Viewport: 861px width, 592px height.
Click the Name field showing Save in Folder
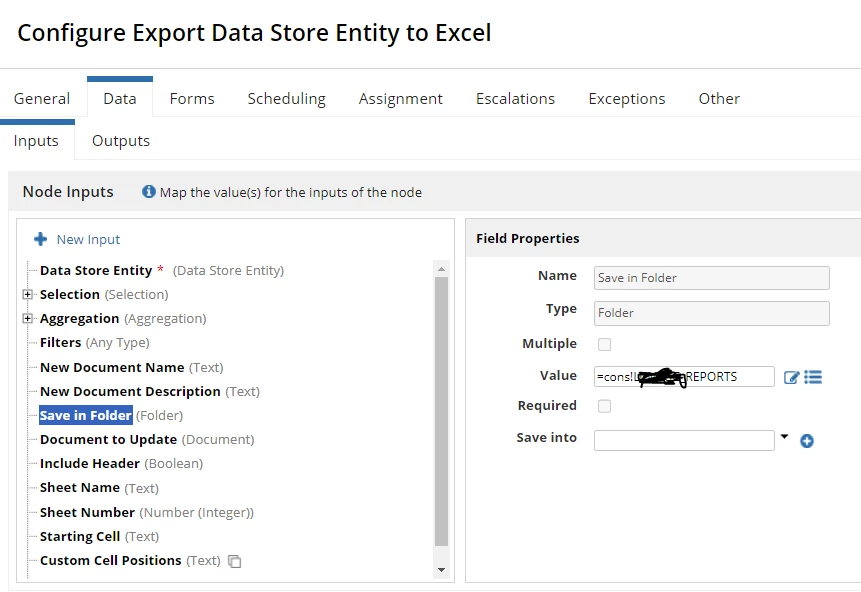(712, 278)
